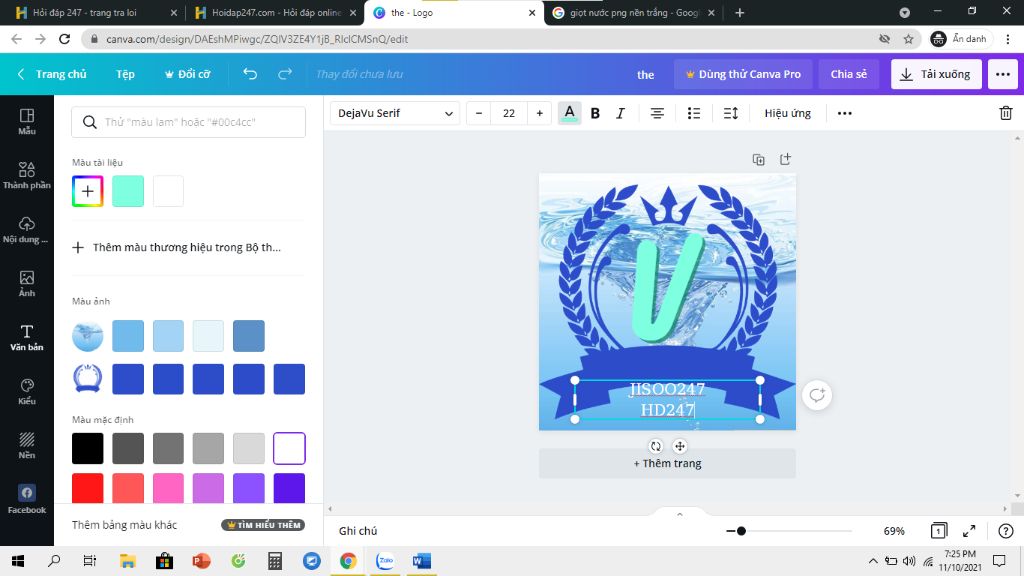Open the Kiểu styles panel

coord(27,391)
